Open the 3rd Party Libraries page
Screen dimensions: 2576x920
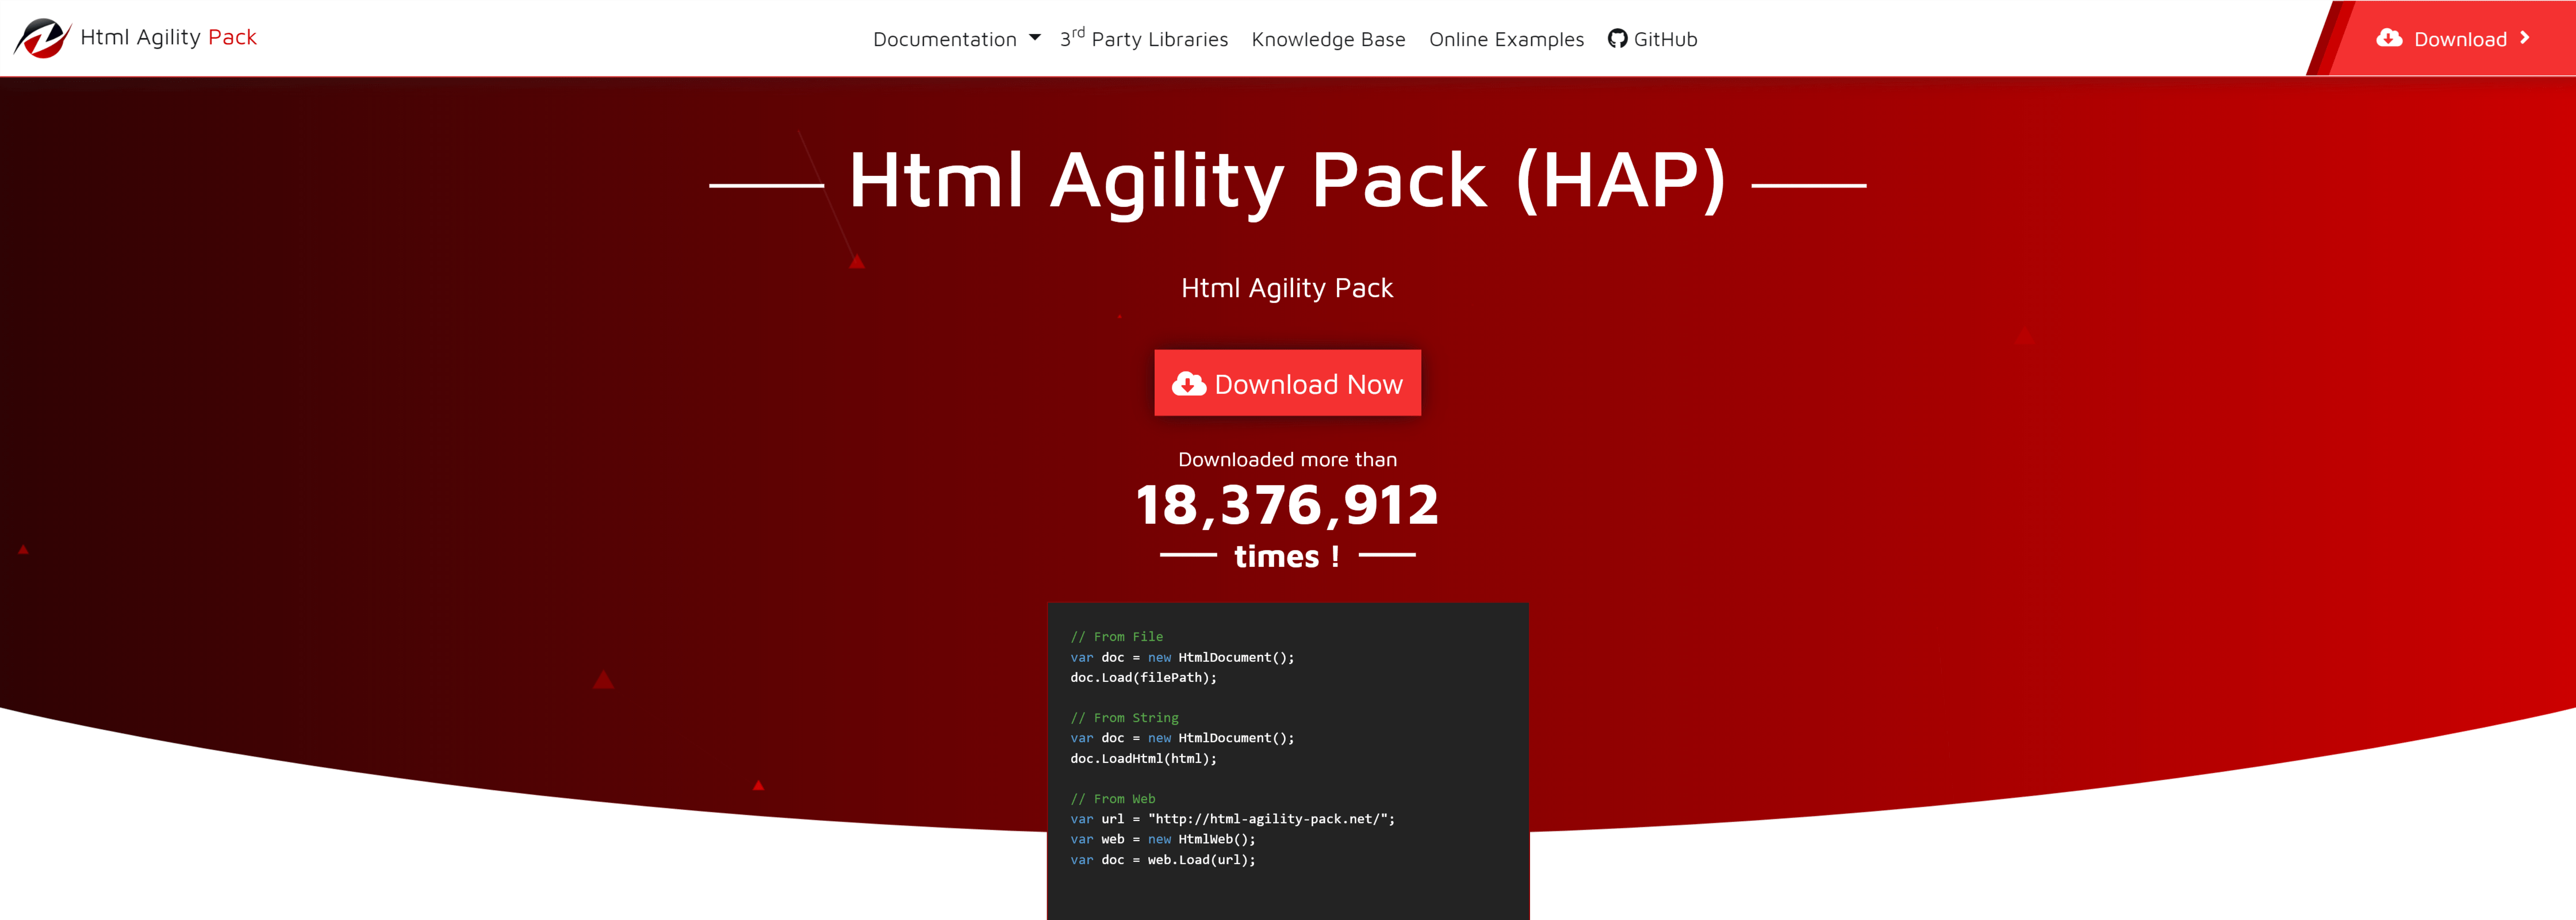click(1144, 39)
